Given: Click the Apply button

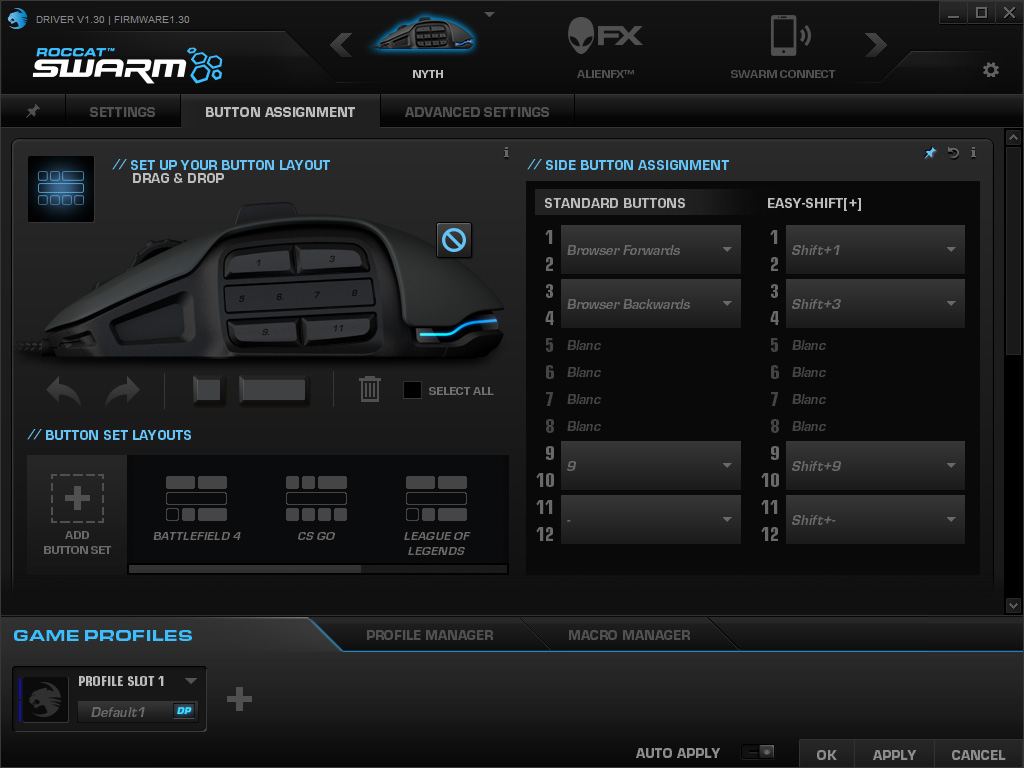Looking at the screenshot, I should tap(894, 754).
